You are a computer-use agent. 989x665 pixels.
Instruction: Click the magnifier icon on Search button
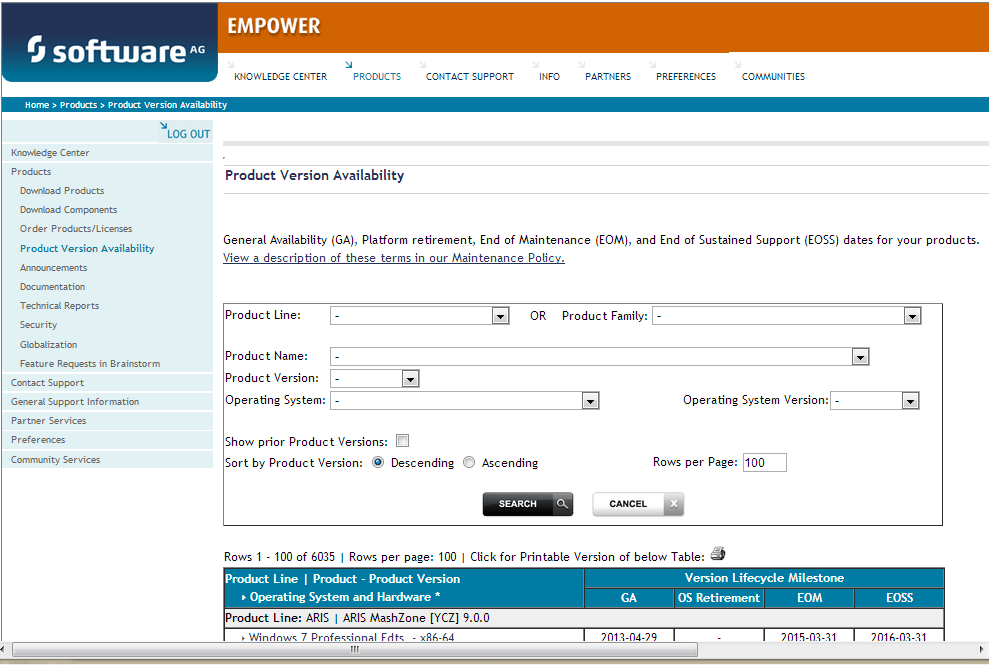(x=563, y=504)
